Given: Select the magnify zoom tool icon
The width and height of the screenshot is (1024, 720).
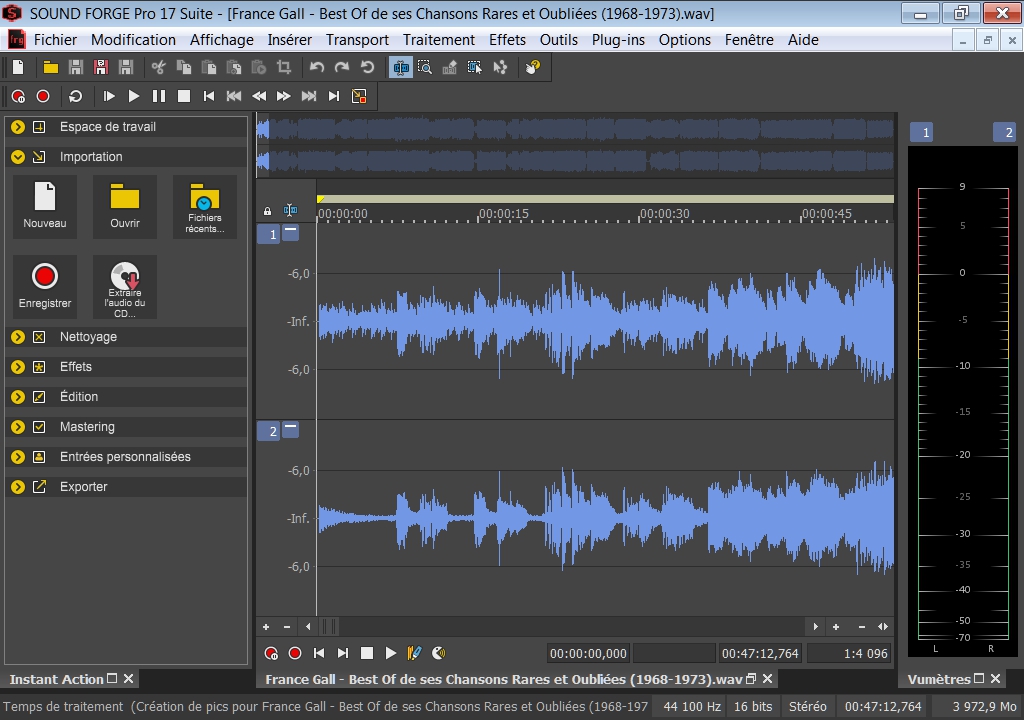Looking at the screenshot, I should coord(425,67).
